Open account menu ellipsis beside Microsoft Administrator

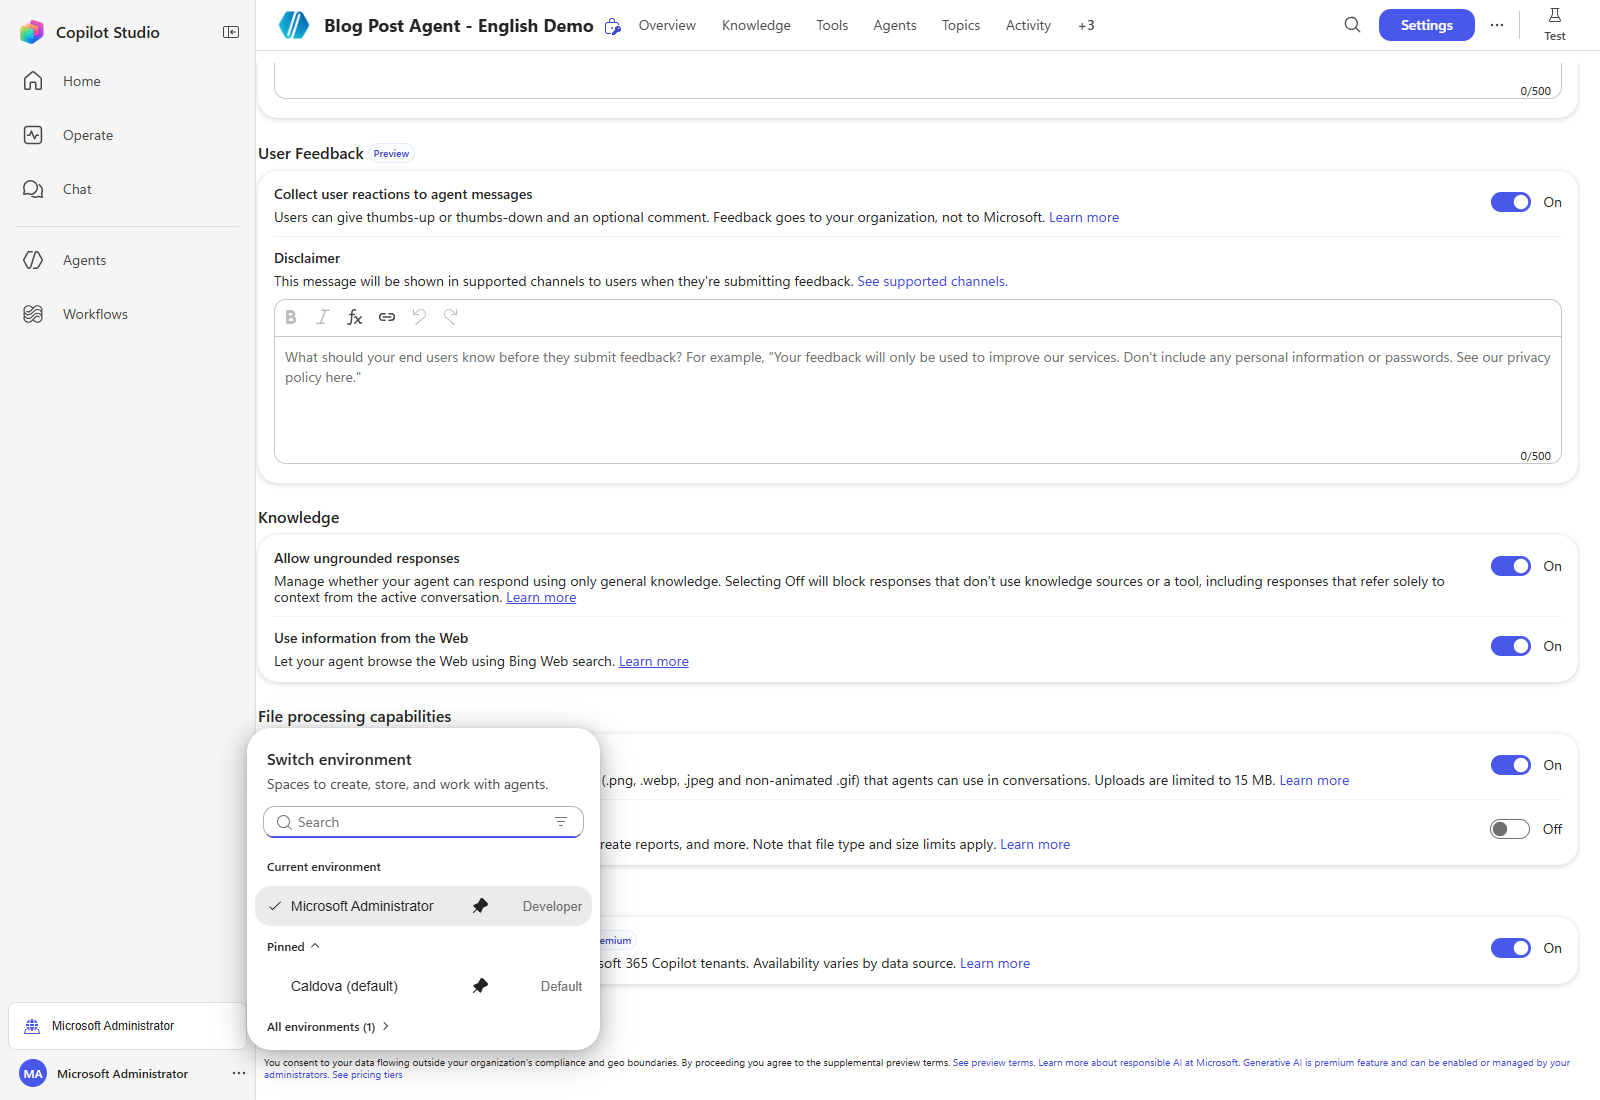(x=239, y=1073)
